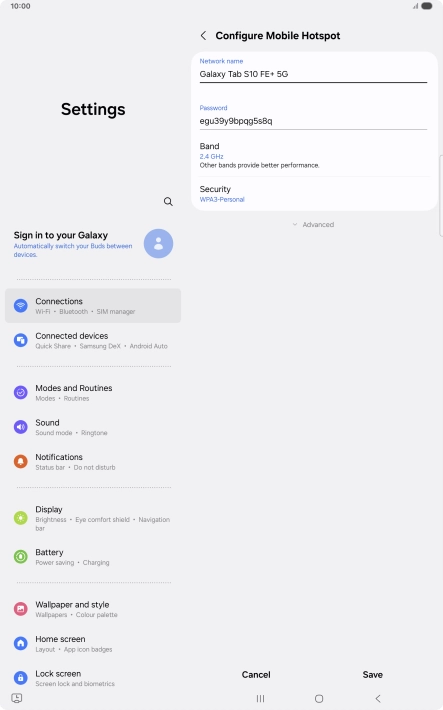This screenshot has width=443, height=710.
Task: Save the hotspot configuration
Action: click(x=372, y=675)
